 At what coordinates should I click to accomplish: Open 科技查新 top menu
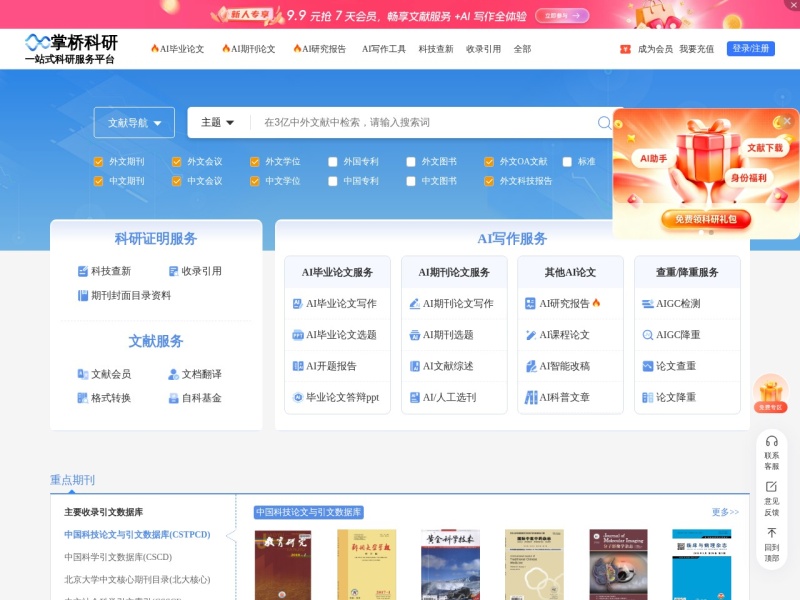pyautogui.click(x=436, y=49)
